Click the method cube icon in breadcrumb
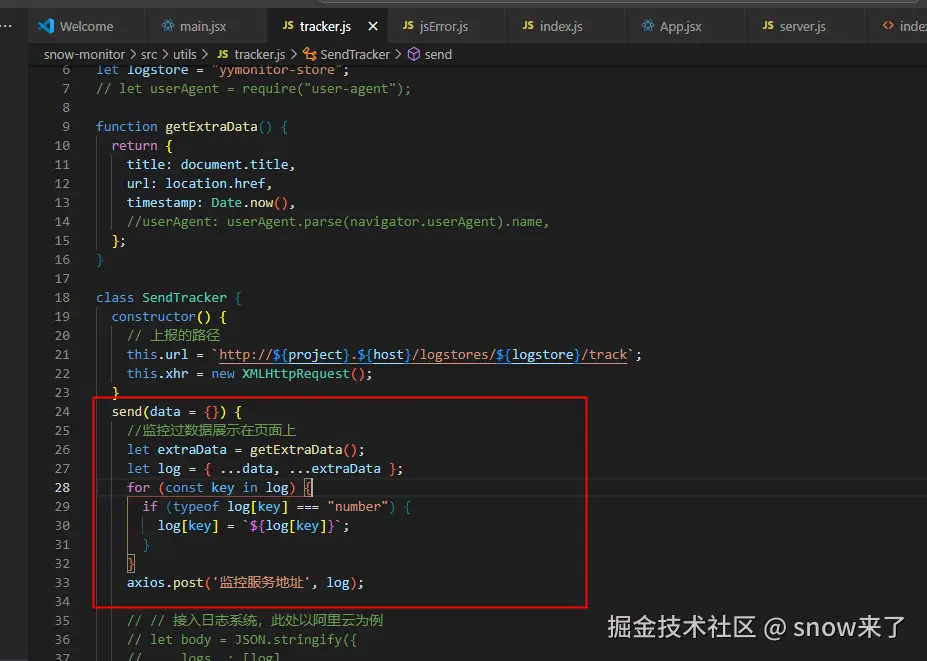Screen dimensions: 927x661 click(414, 54)
